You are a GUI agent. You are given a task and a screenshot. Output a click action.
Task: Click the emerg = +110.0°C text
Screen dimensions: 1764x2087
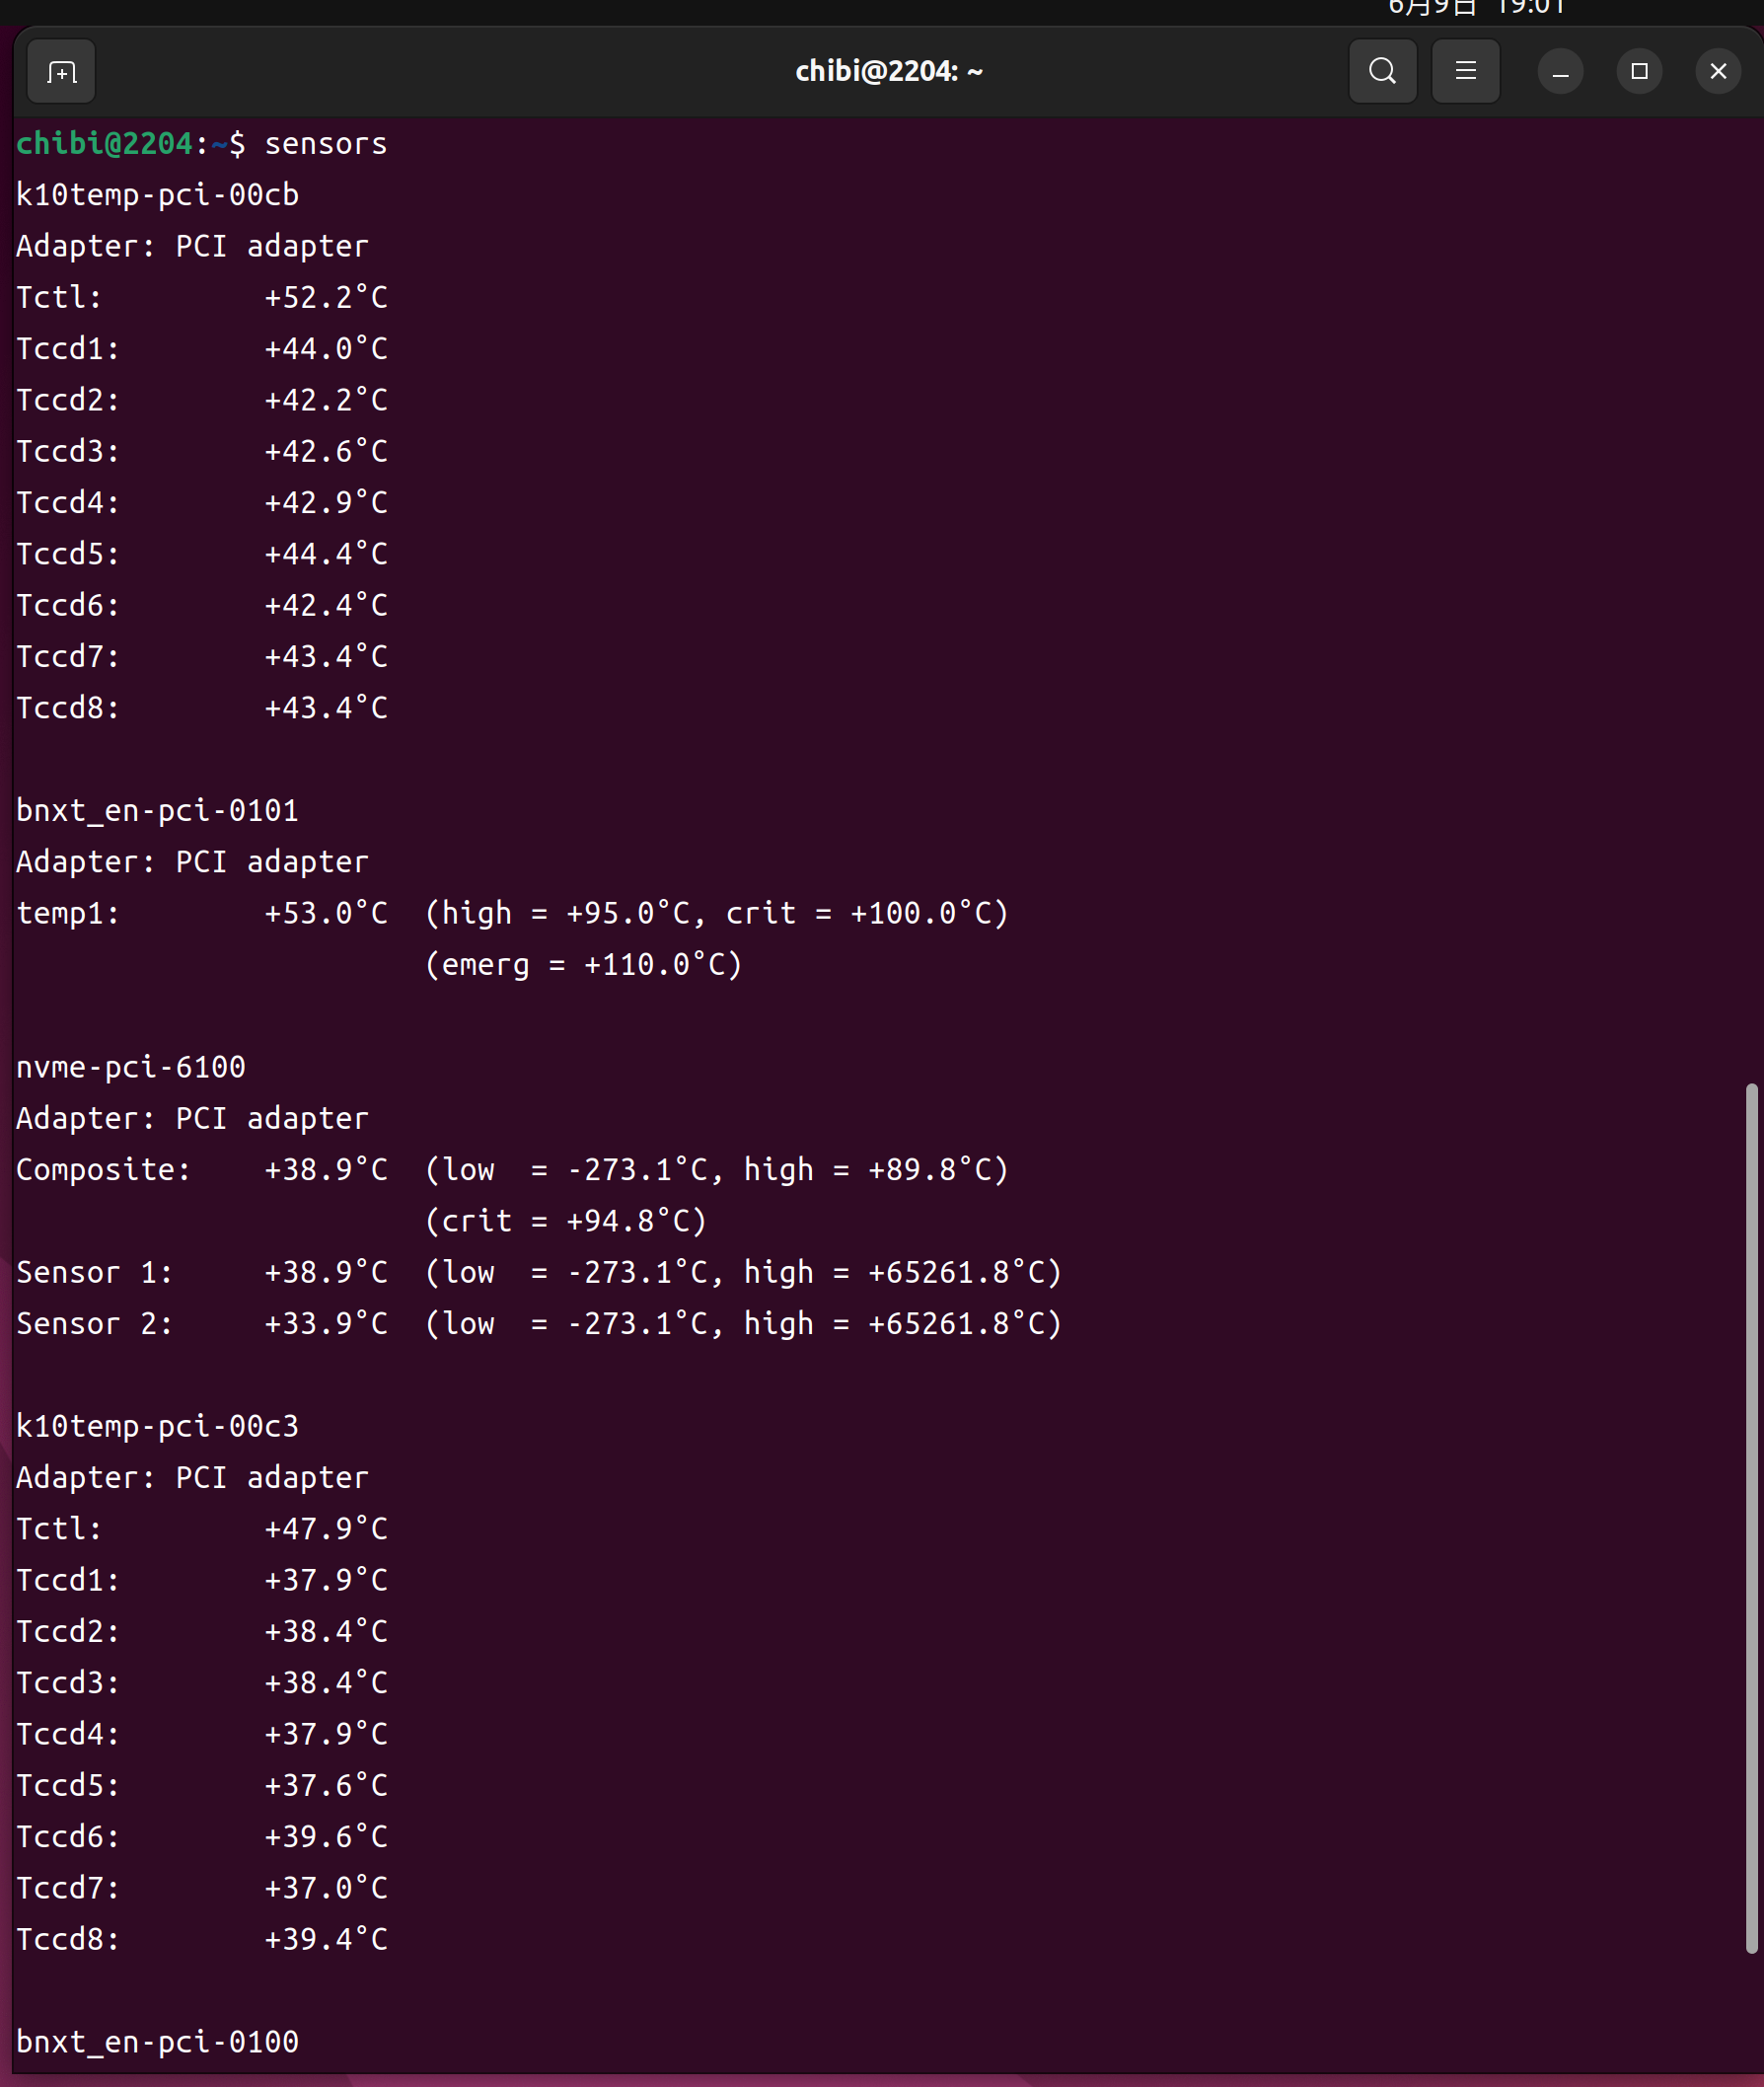click(x=583, y=965)
